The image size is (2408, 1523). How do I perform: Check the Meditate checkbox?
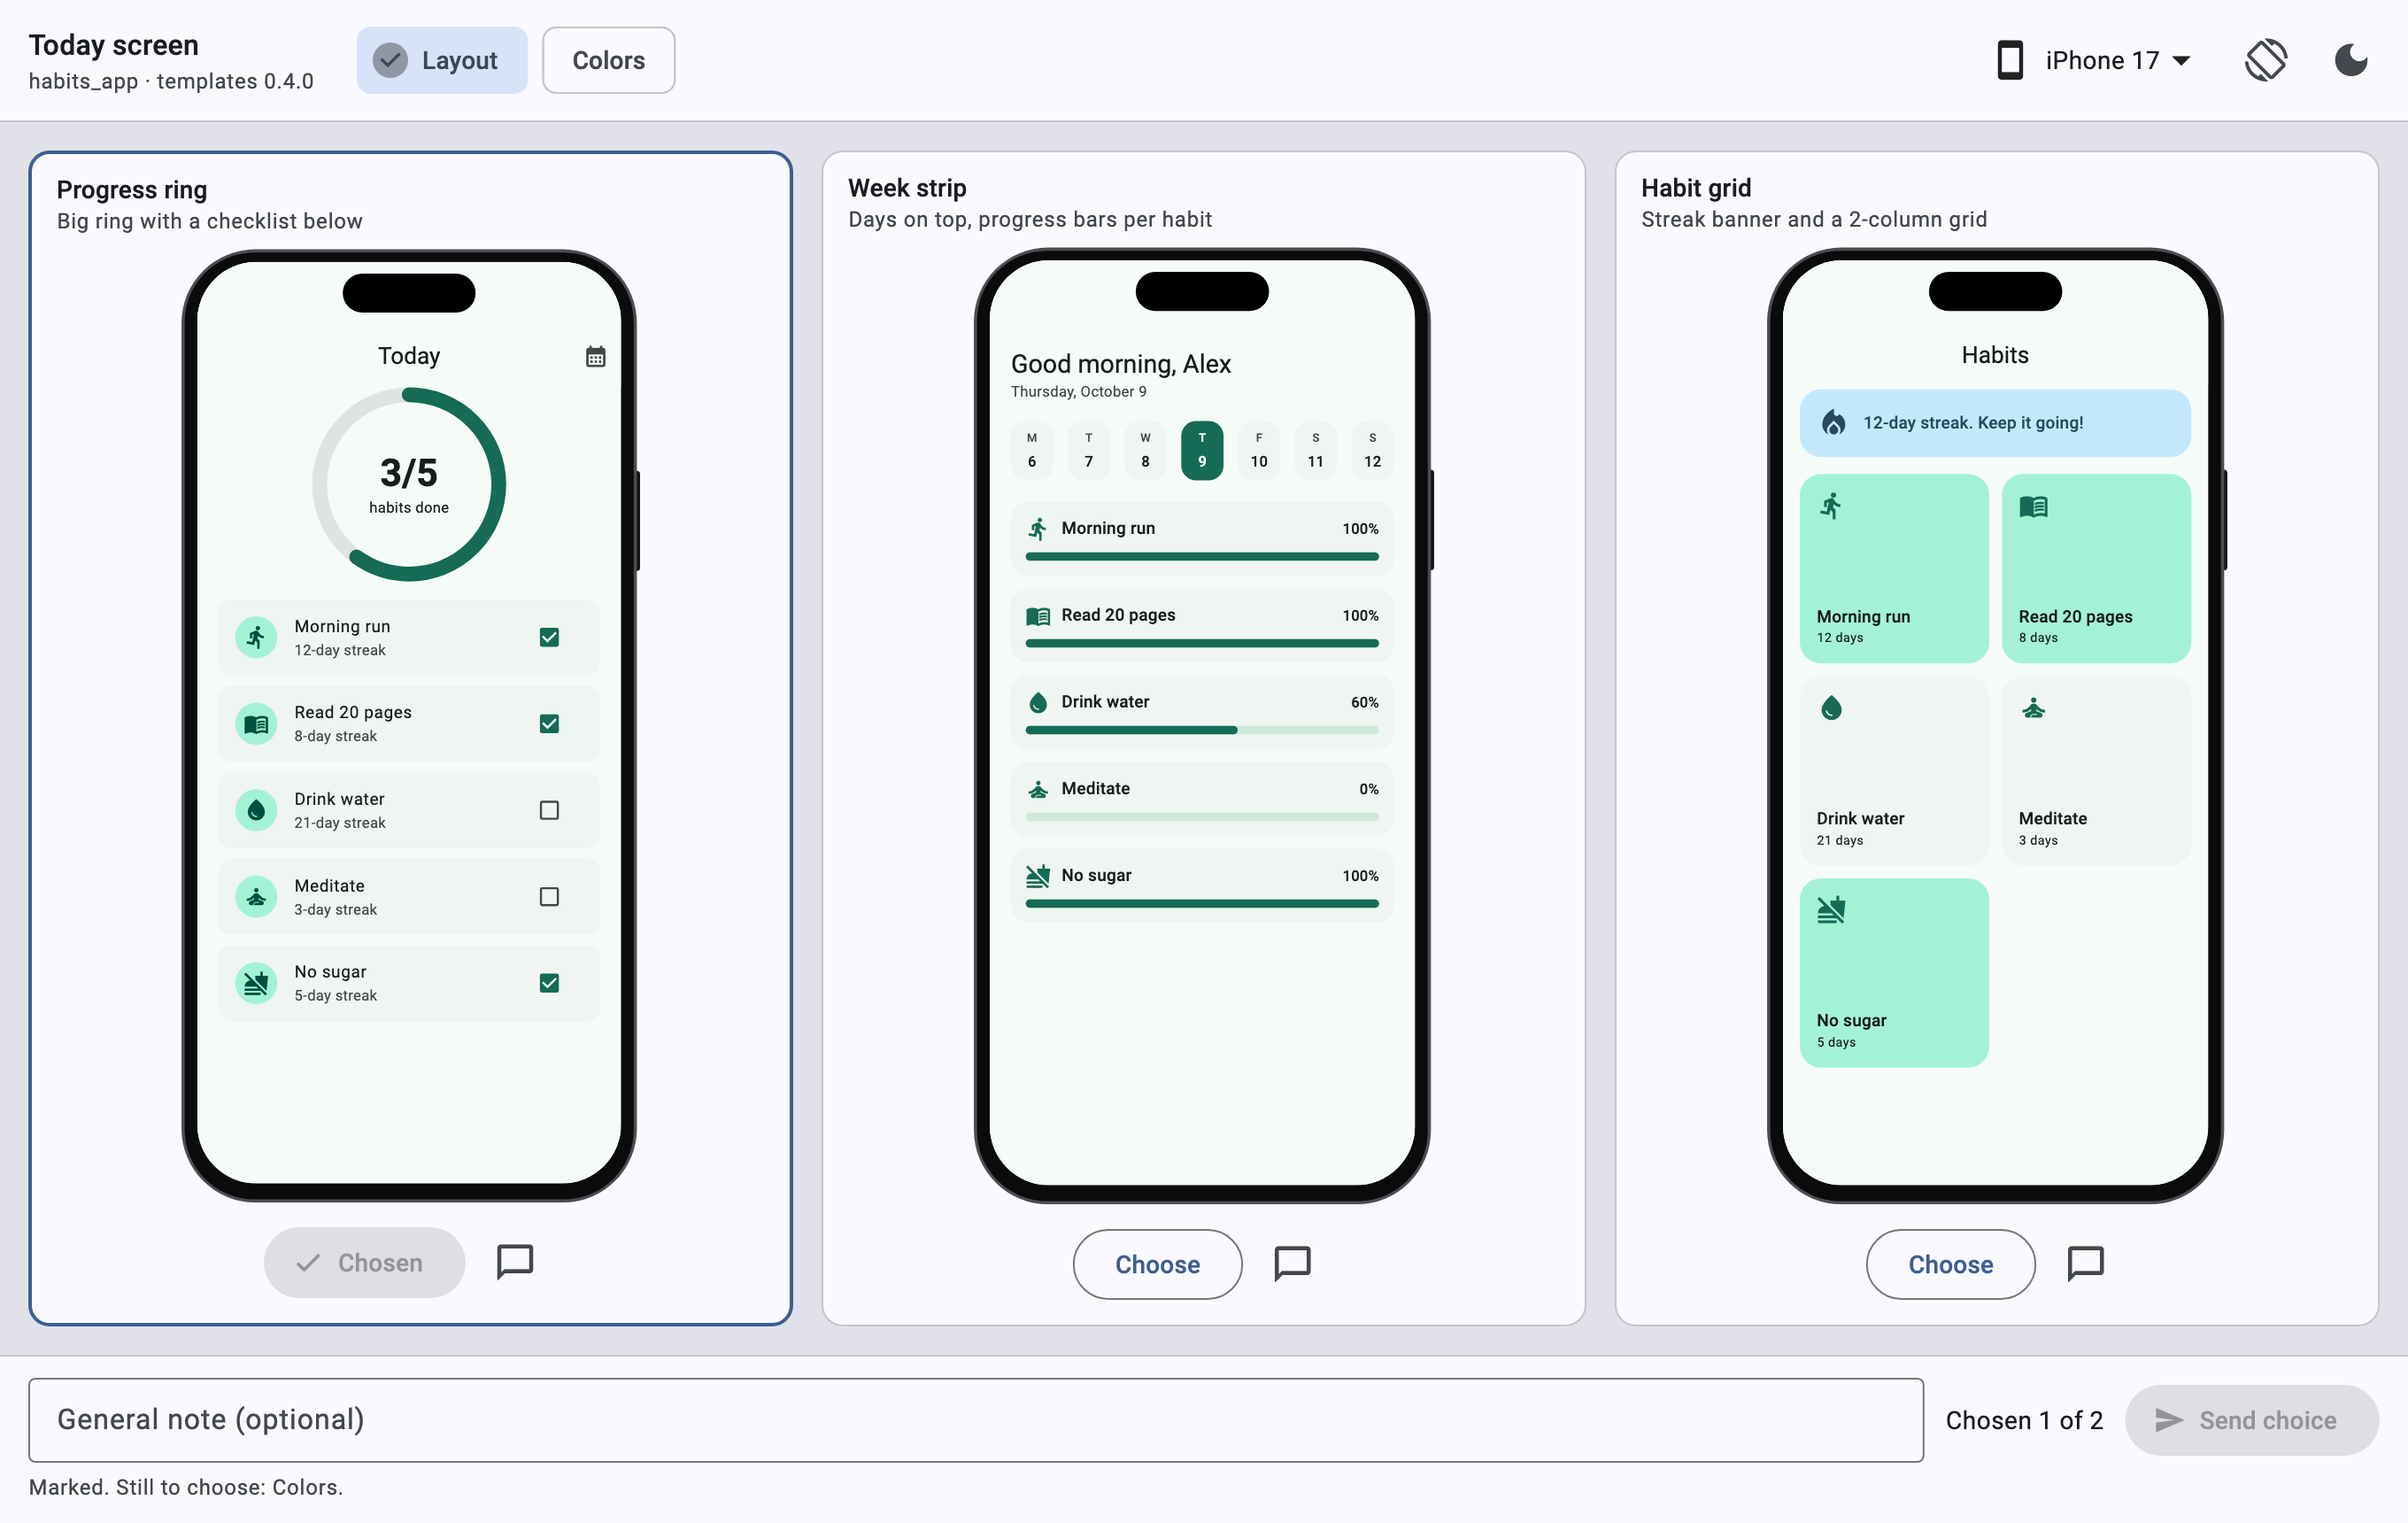(x=549, y=897)
